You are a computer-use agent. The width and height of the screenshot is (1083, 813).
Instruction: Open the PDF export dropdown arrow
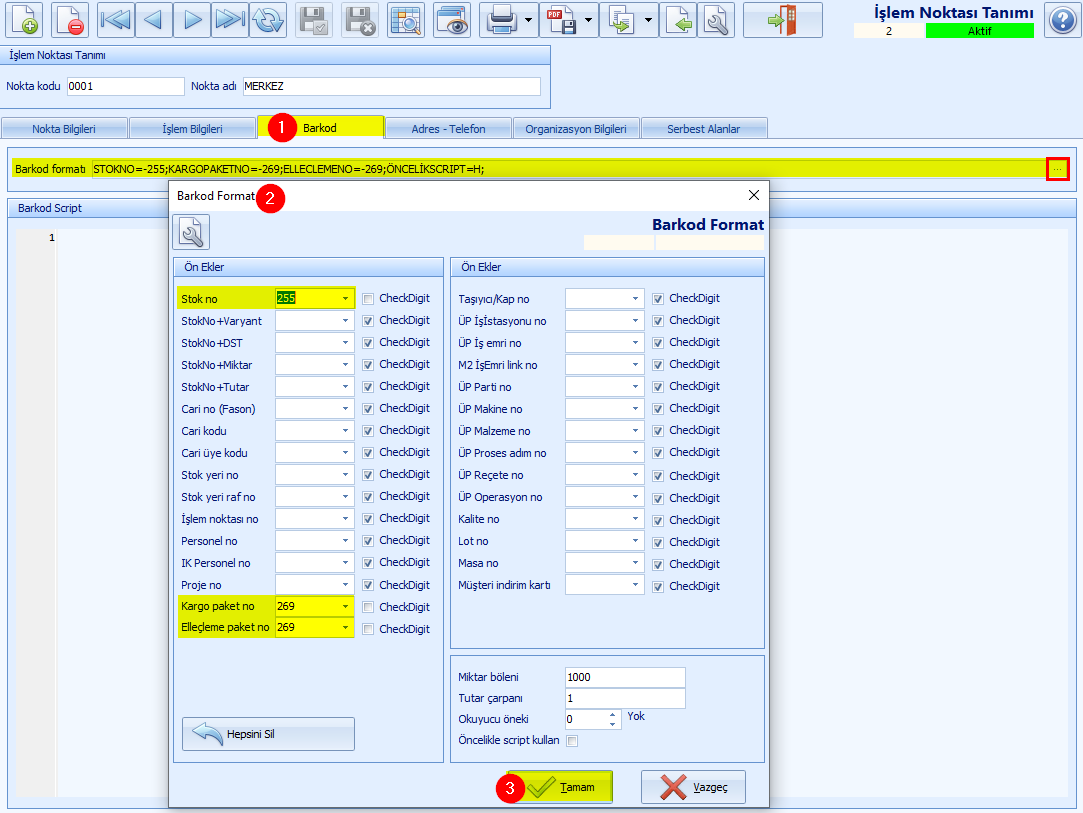click(588, 20)
